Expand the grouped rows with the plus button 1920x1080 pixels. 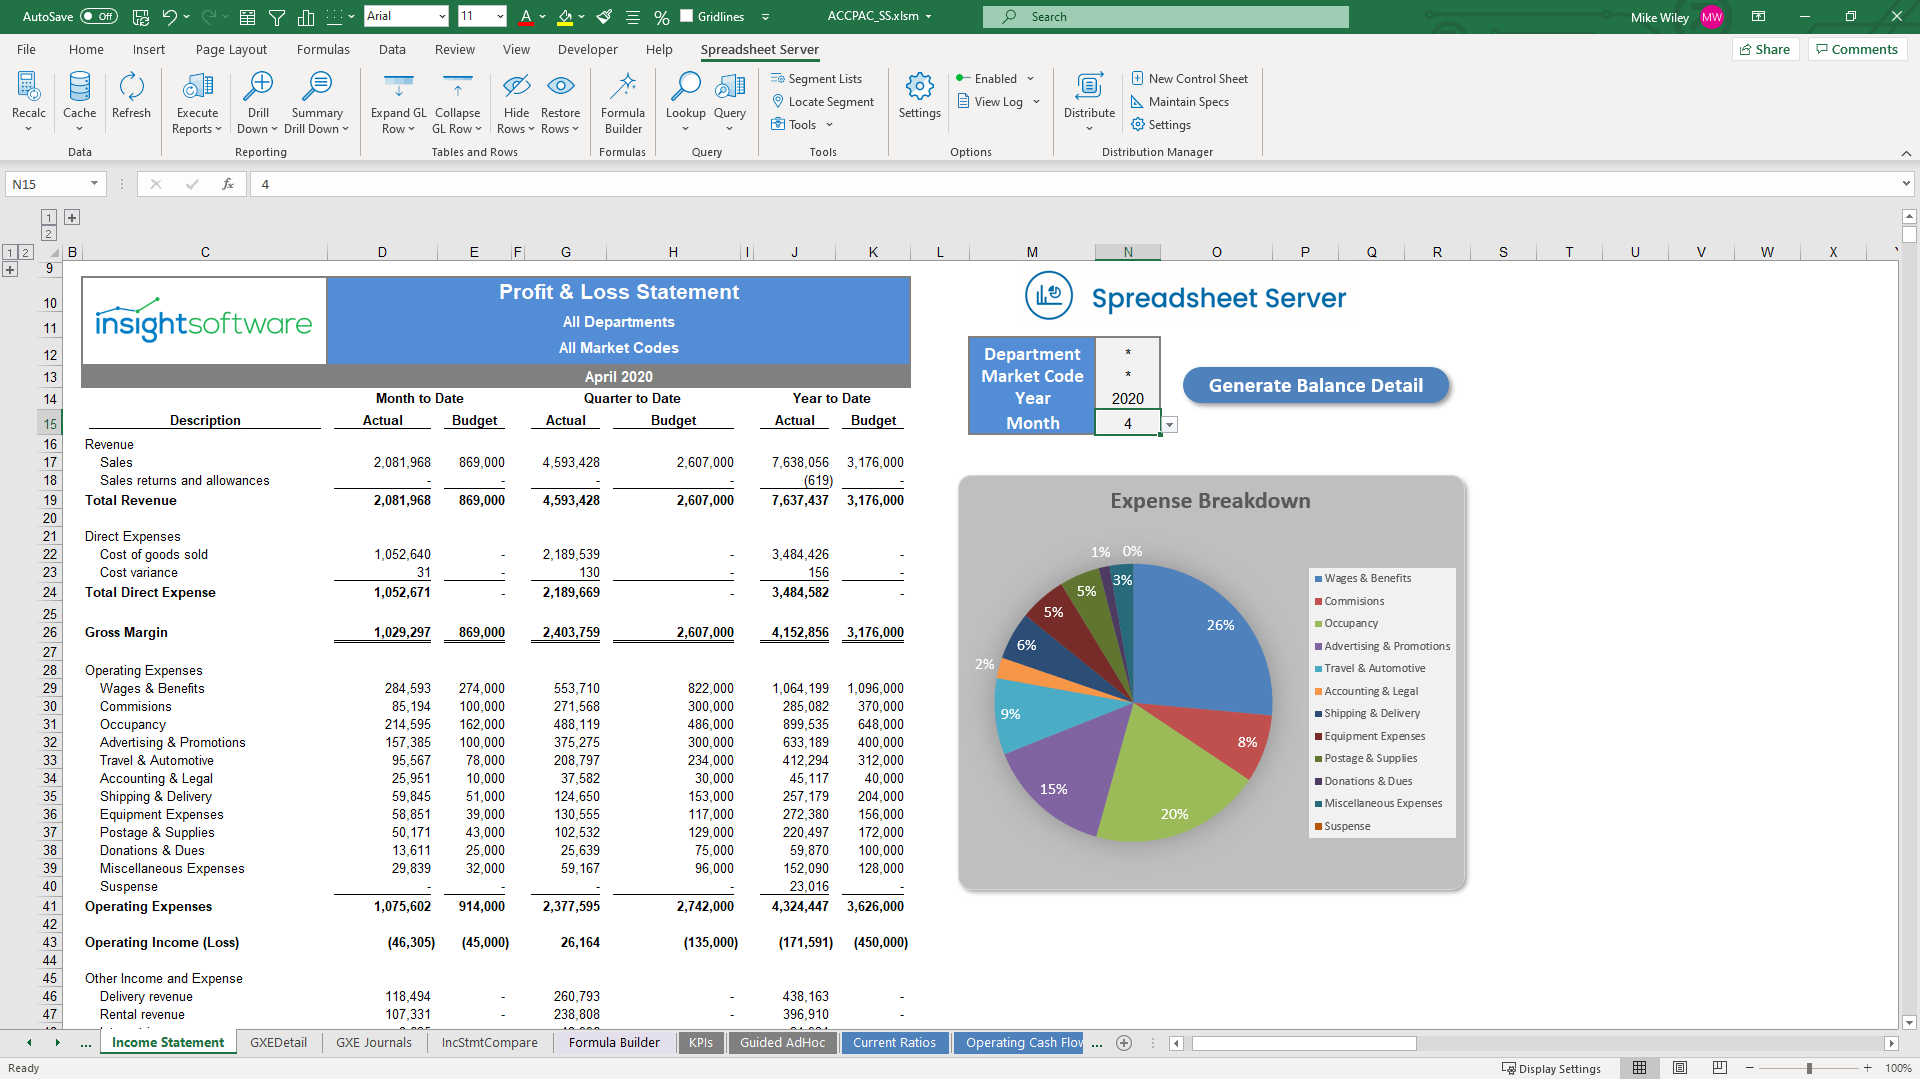[10, 270]
